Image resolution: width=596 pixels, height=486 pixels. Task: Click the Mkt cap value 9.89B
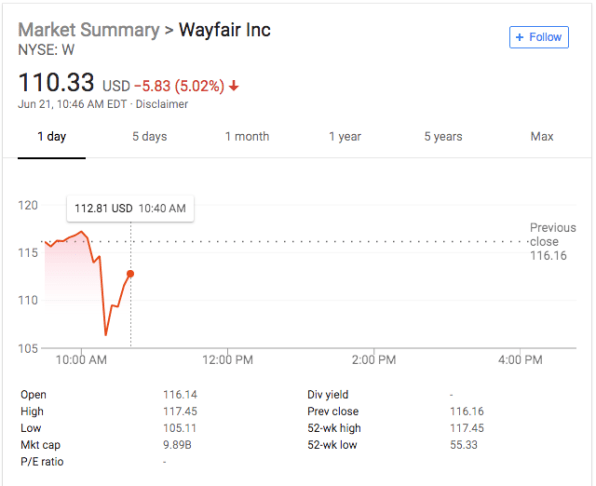coord(177,445)
